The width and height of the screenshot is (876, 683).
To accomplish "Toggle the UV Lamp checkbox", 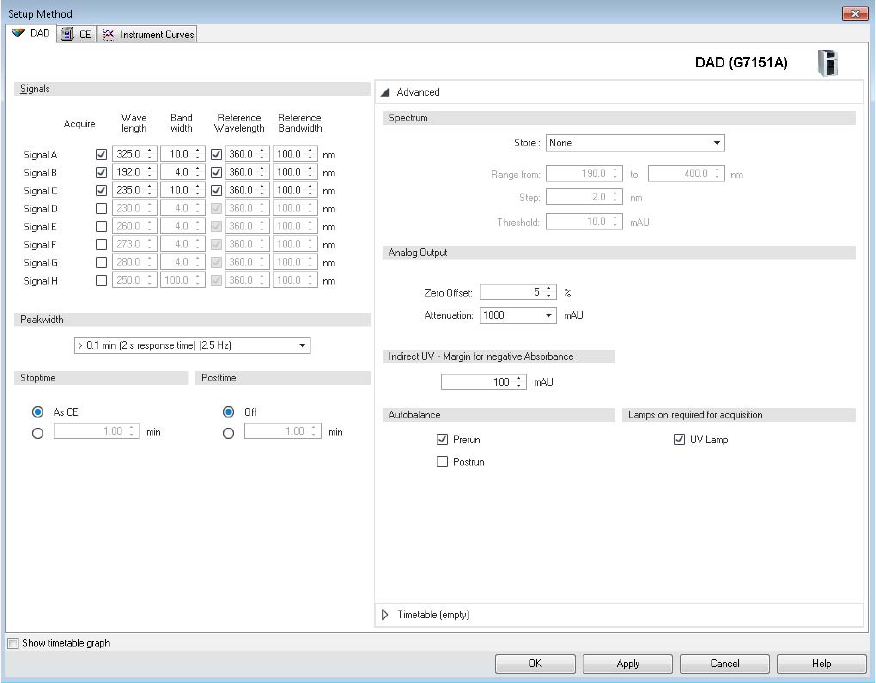I will tap(680, 440).
